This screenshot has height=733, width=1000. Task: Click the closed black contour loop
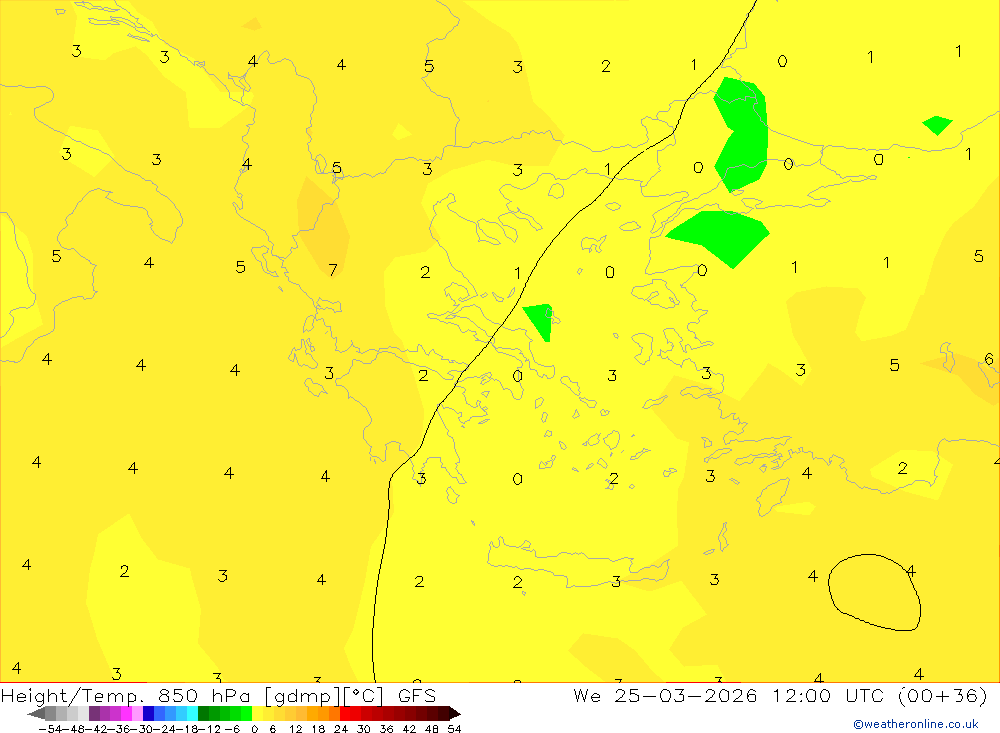tap(874, 592)
